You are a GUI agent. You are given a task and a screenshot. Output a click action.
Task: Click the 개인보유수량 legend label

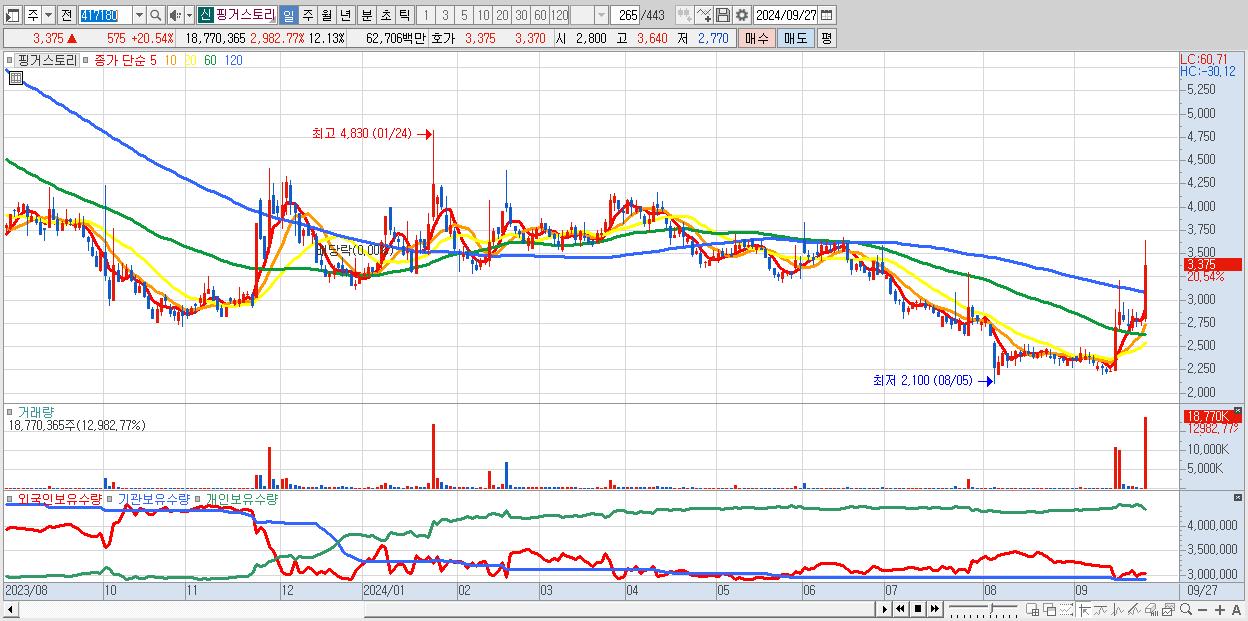coord(243,498)
